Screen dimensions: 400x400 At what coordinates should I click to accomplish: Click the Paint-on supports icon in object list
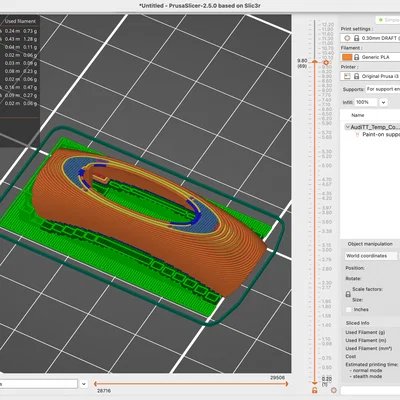[x=358, y=135]
